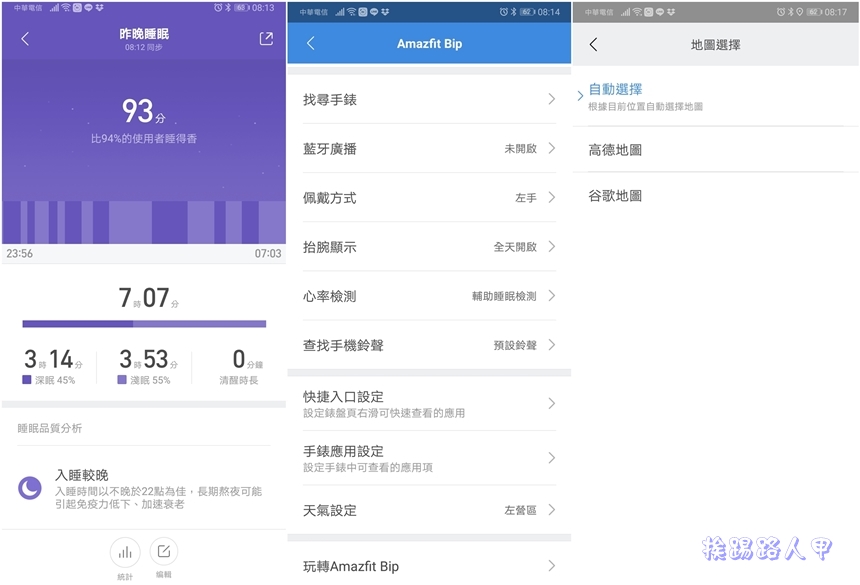
Task: Tap back arrow on sleep screen
Action: tap(25, 38)
